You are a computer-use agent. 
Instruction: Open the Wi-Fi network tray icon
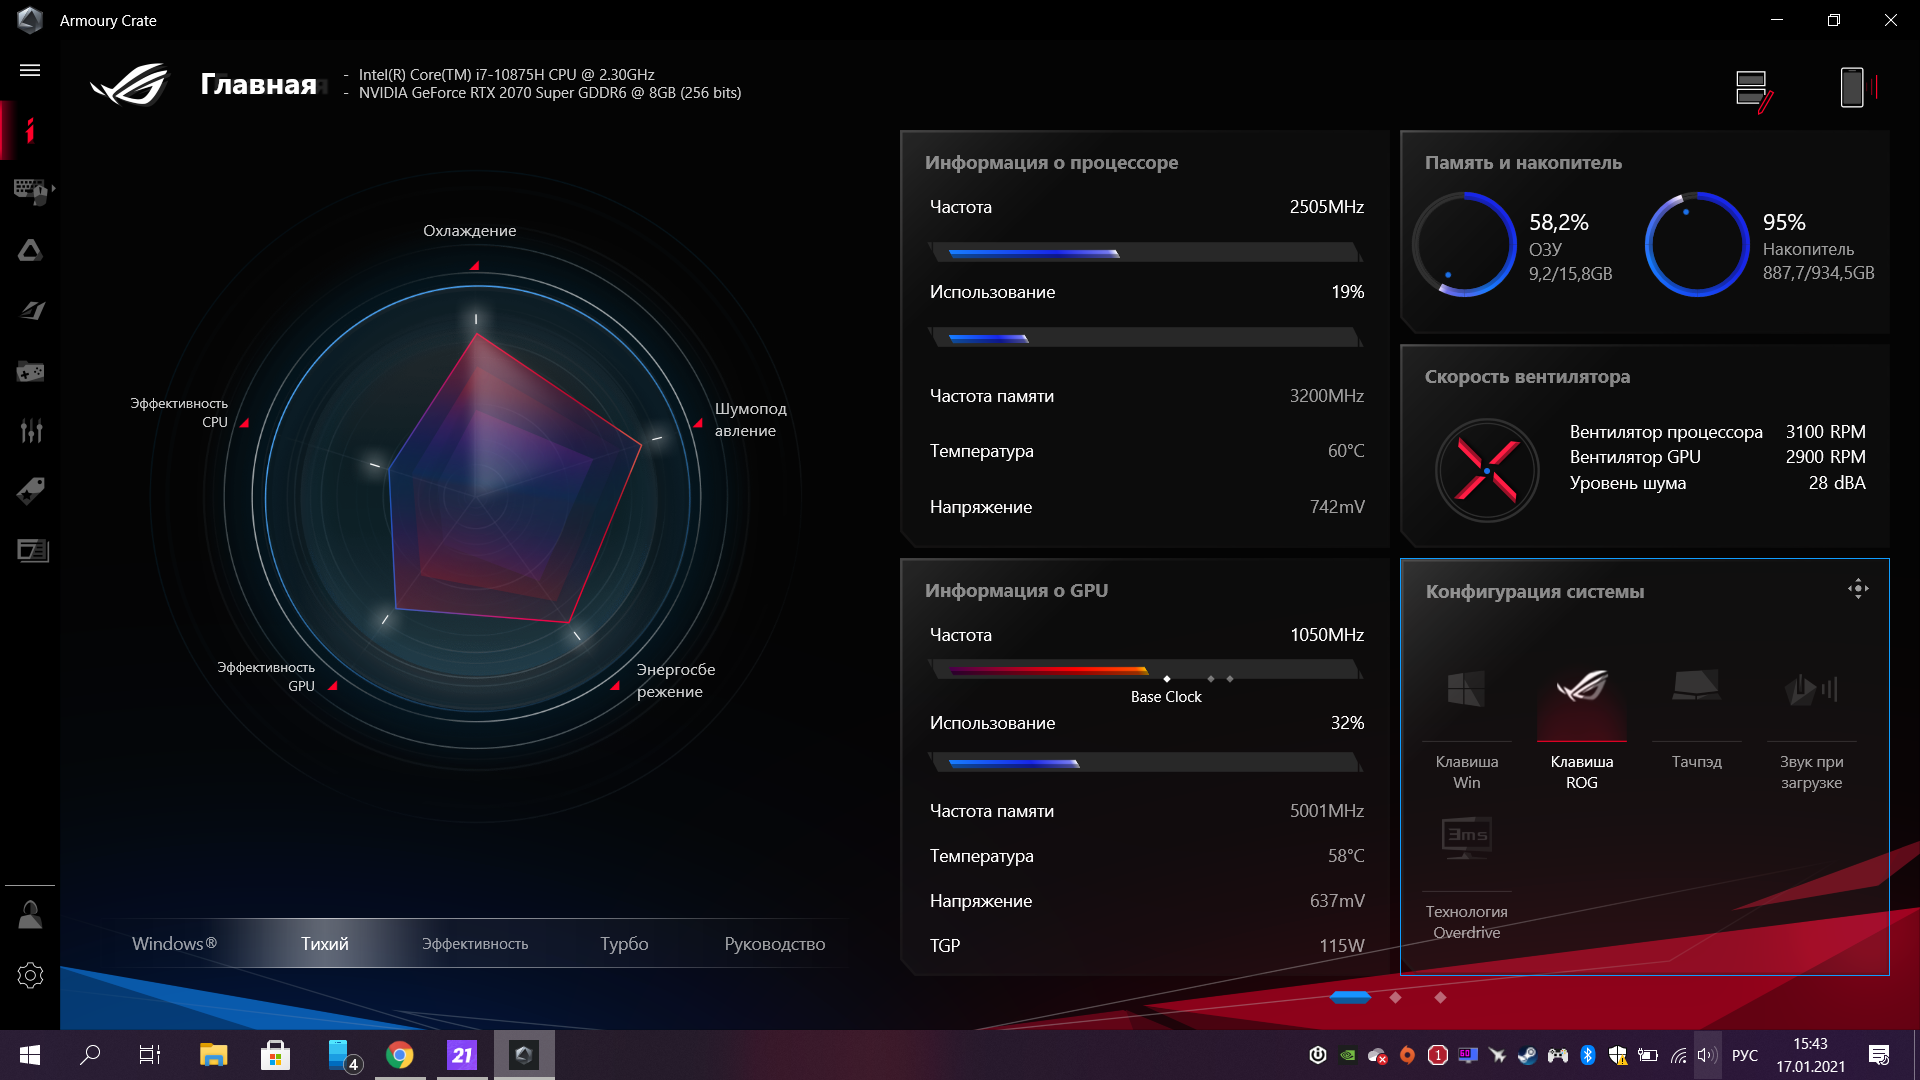(1678, 1055)
